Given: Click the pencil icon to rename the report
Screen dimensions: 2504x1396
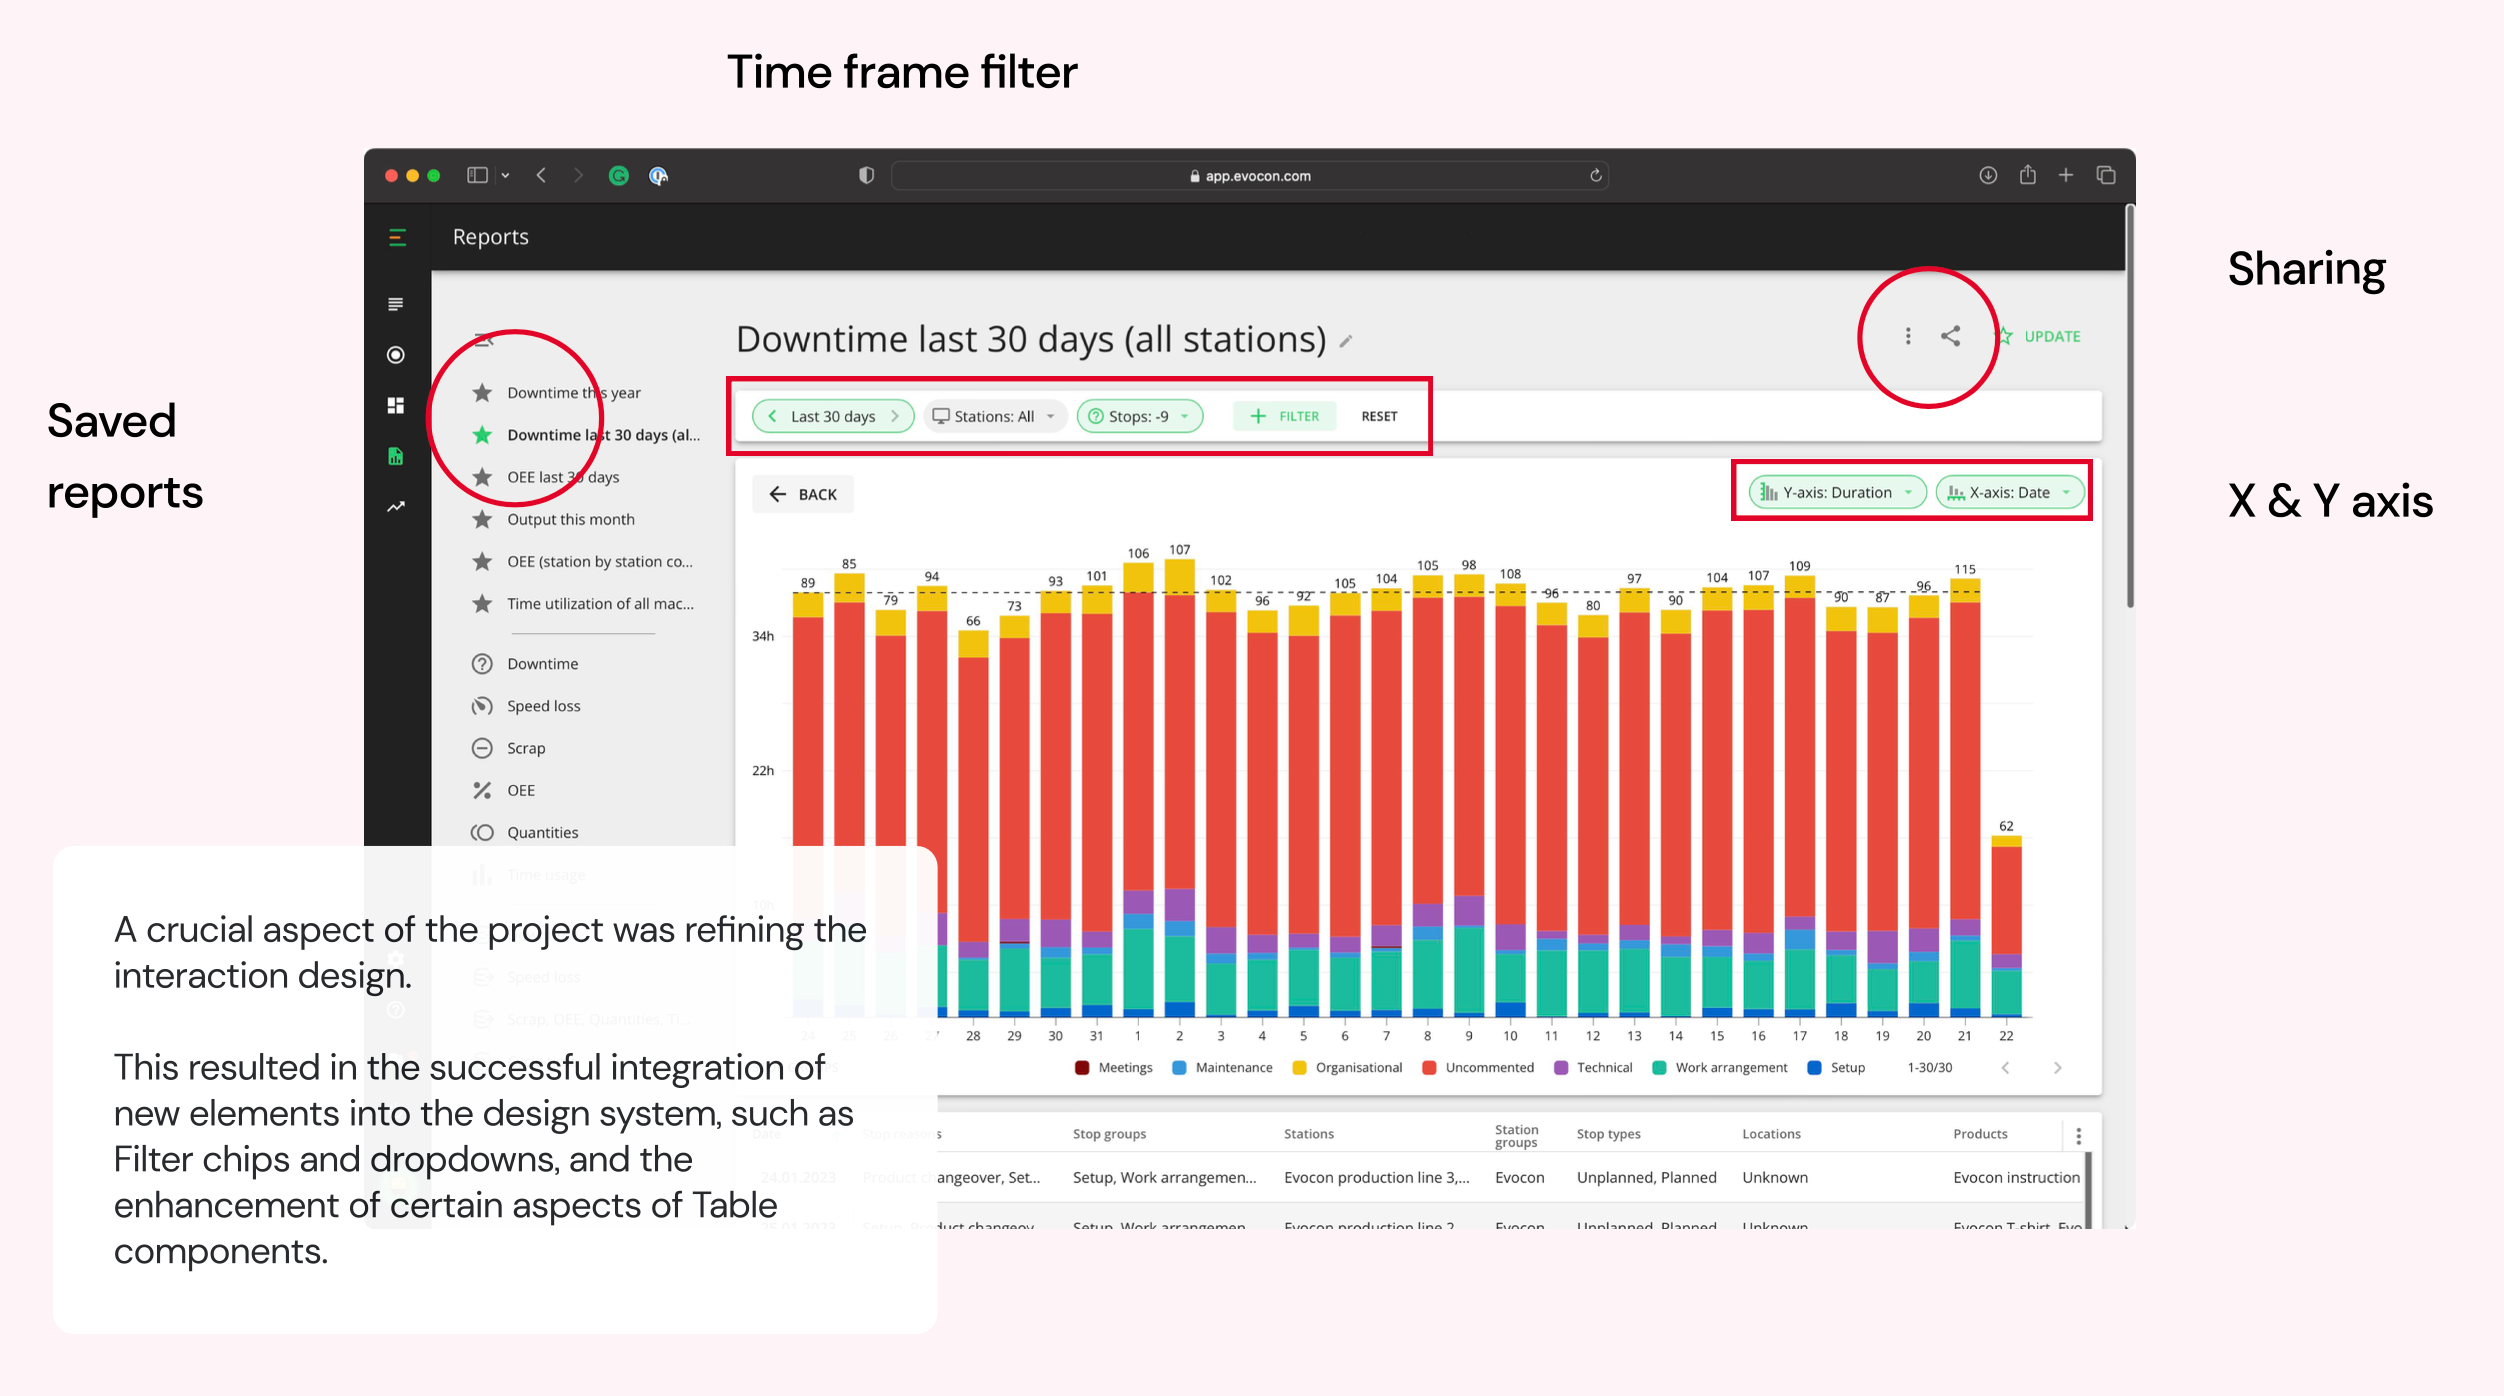Looking at the screenshot, I should tap(1346, 342).
